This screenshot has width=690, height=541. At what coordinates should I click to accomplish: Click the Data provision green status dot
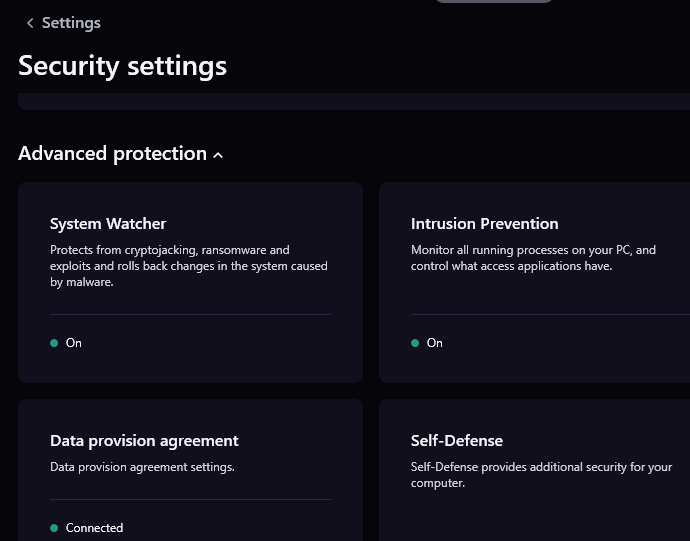54,528
